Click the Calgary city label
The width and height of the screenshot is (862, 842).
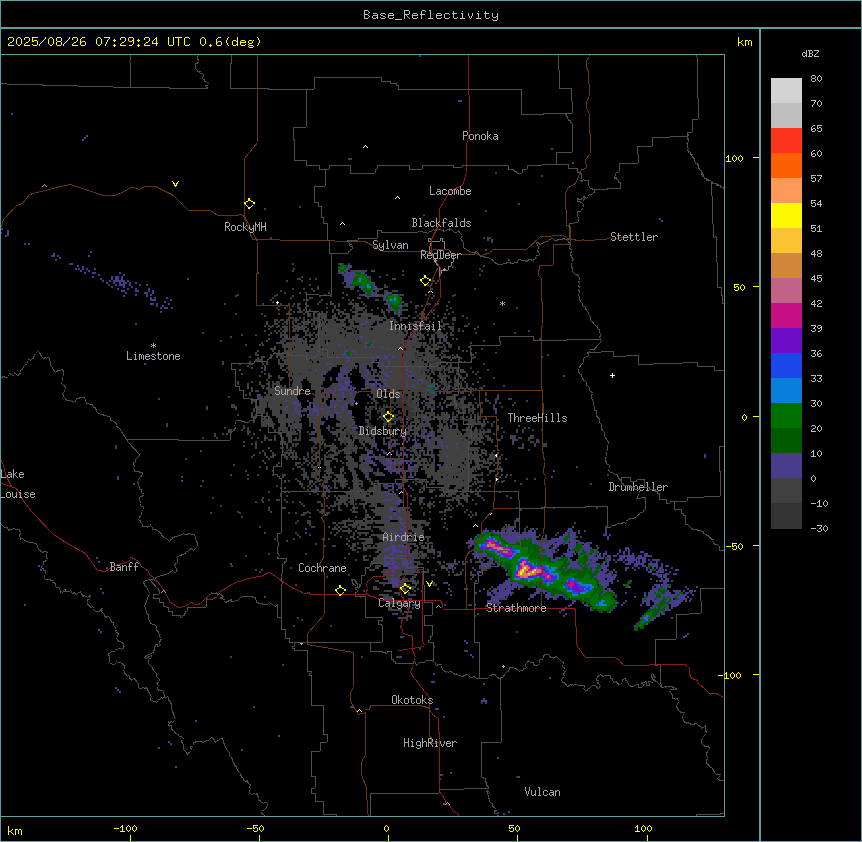(399, 603)
